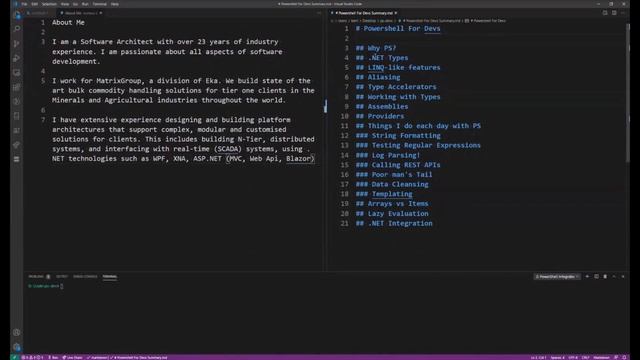Open the Search view in activity bar
This screenshot has height=360, width=640.
pyautogui.click(x=17, y=29)
